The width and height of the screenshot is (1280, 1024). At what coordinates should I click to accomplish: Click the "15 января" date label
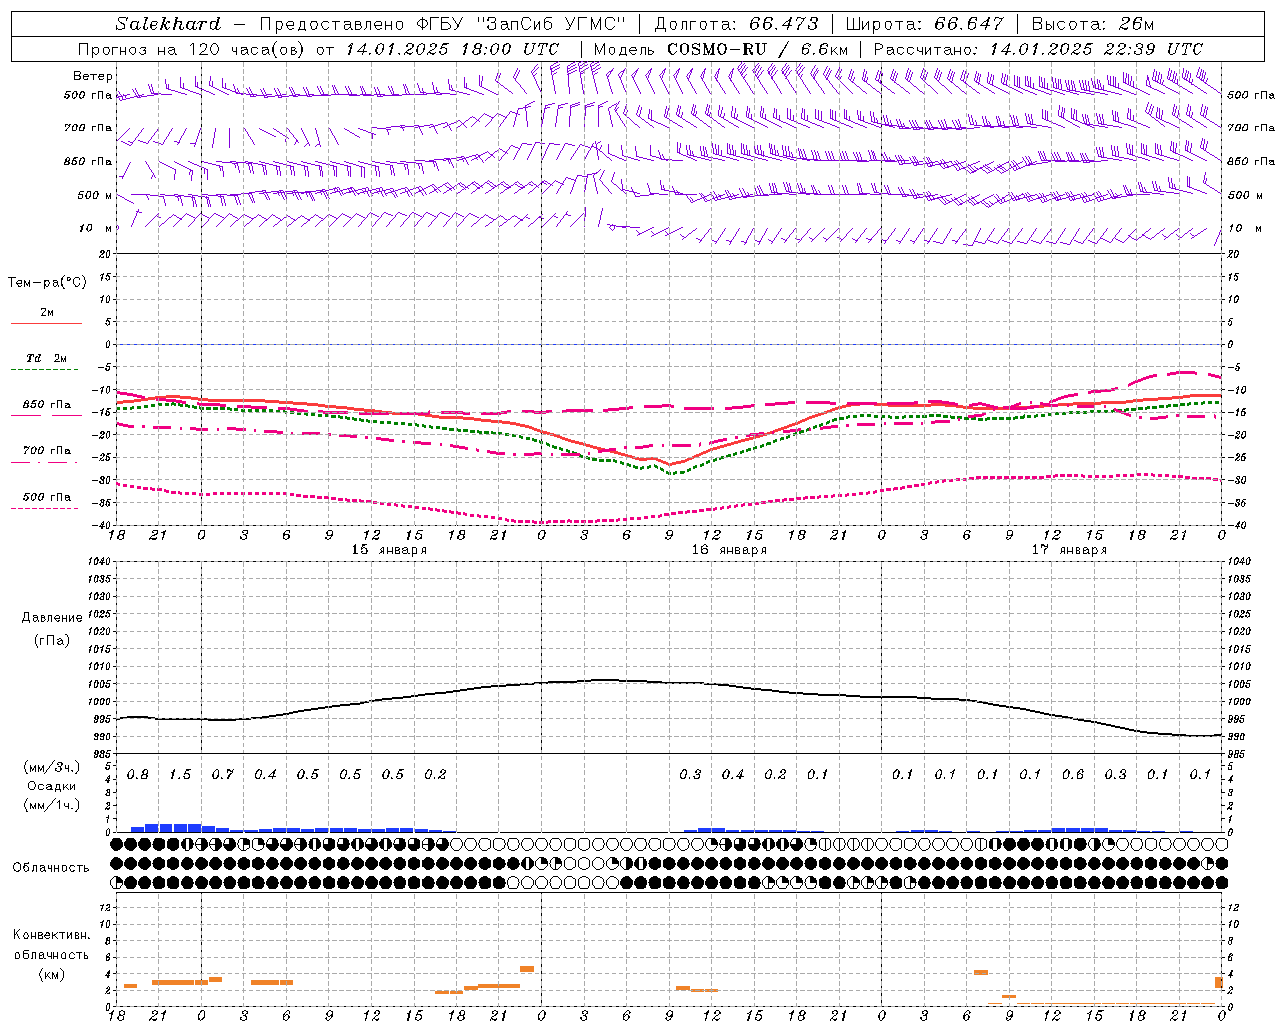click(389, 550)
